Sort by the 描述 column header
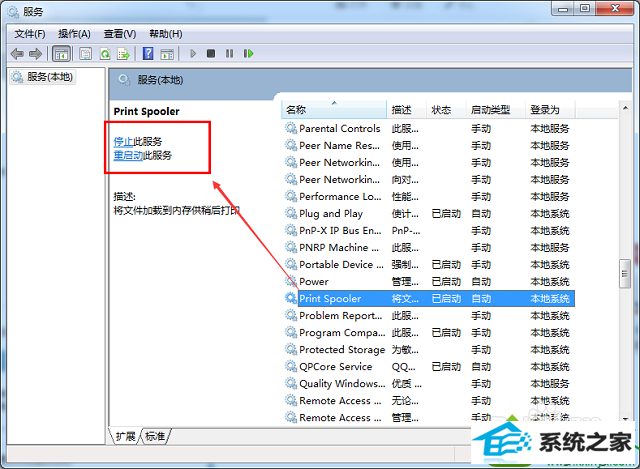The height and width of the screenshot is (469, 640). coord(406,109)
